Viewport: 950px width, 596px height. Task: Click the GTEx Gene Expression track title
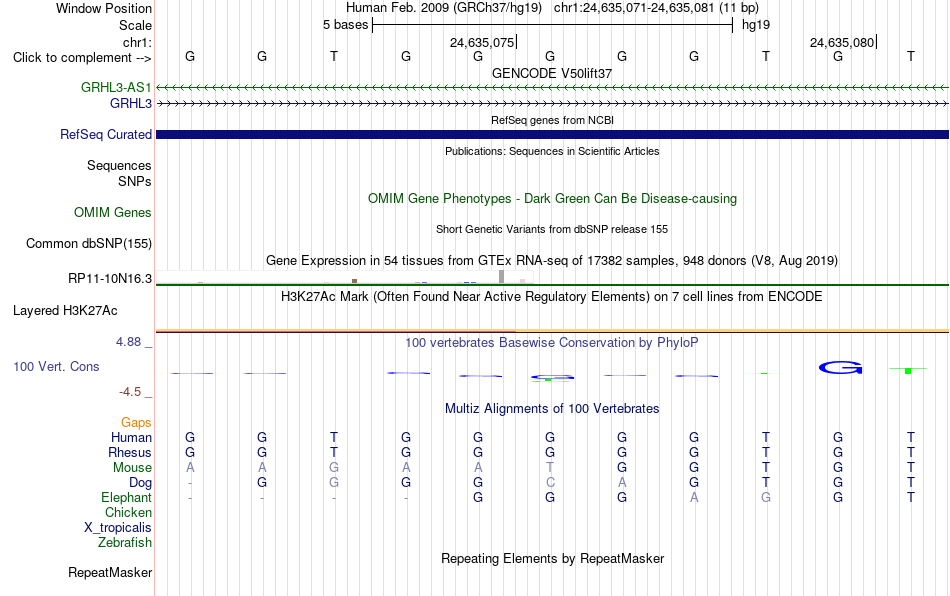tap(552, 260)
